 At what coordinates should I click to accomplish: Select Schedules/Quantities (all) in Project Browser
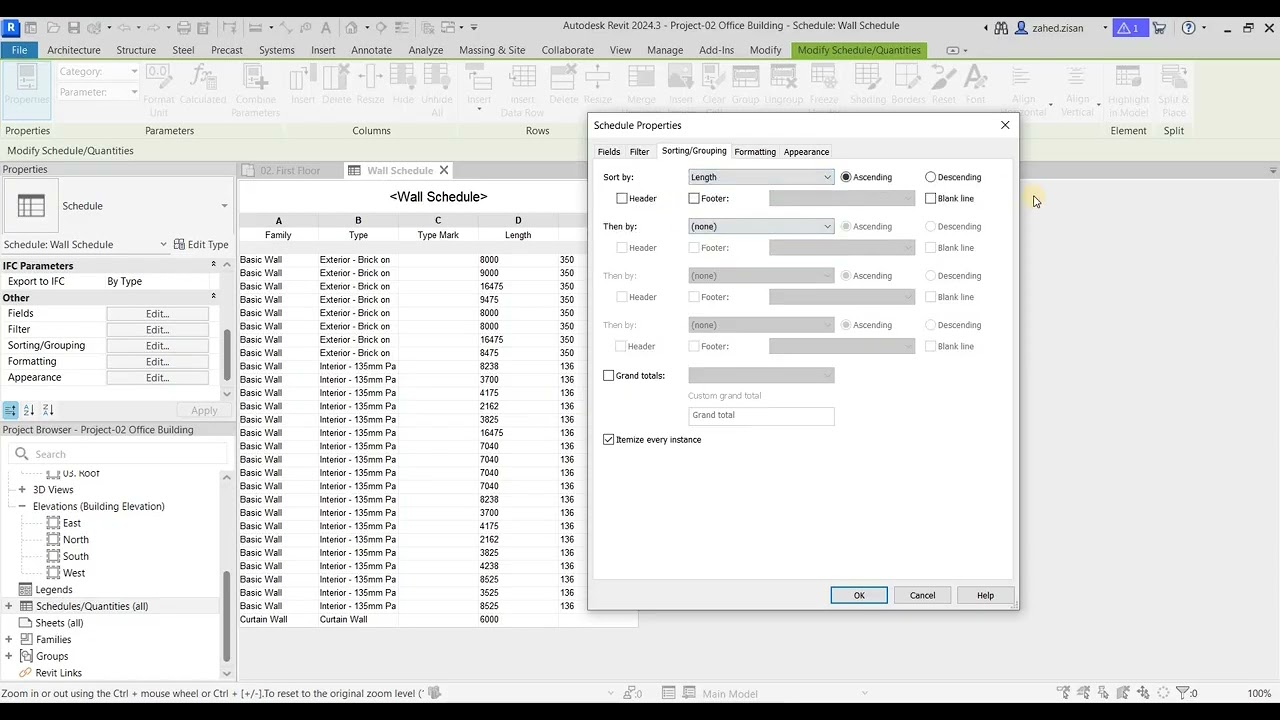coord(92,606)
